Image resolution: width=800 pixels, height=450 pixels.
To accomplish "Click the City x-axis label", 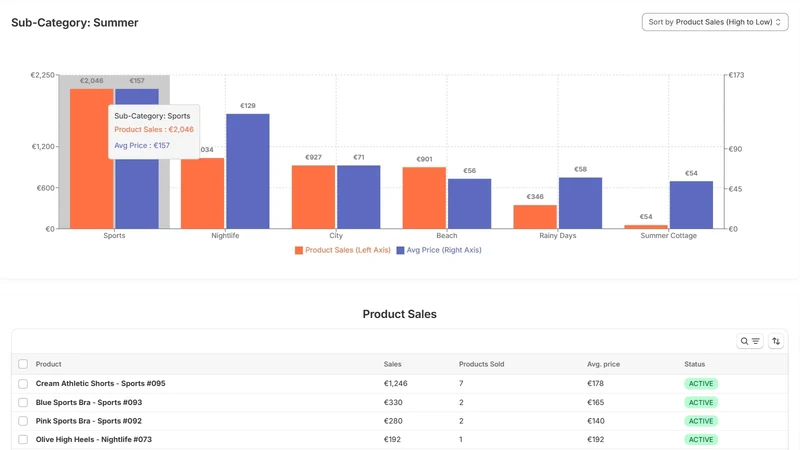I will tap(336, 236).
